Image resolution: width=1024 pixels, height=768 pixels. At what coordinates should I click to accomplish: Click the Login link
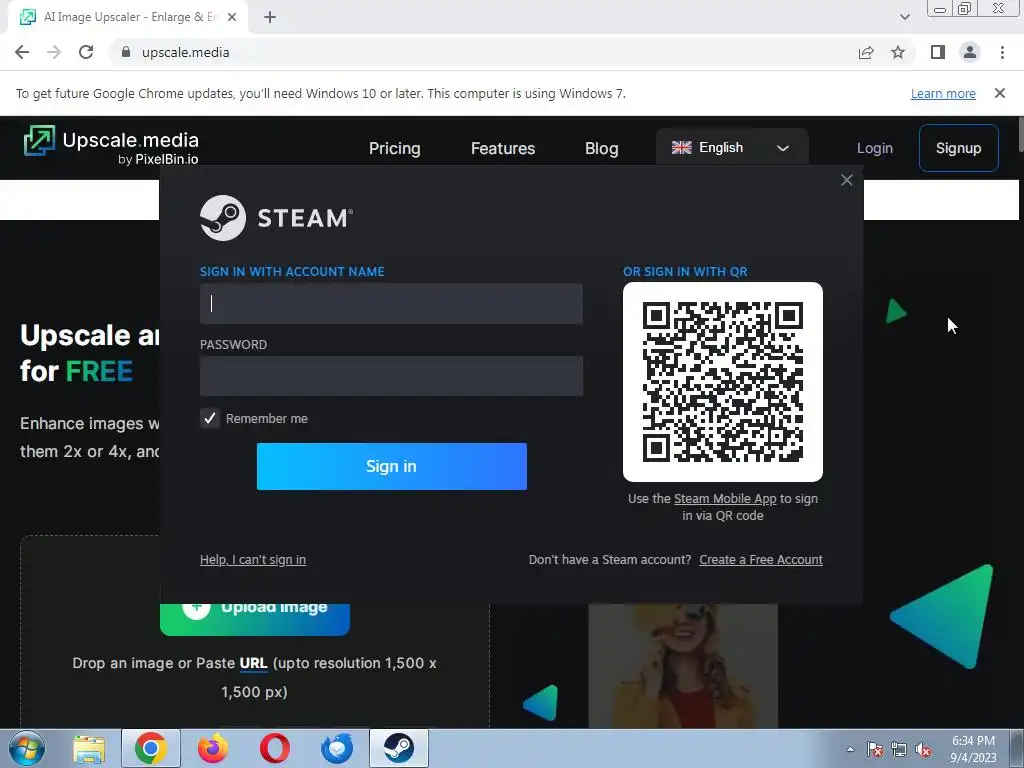pyautogui.click(x=874, y=148)
